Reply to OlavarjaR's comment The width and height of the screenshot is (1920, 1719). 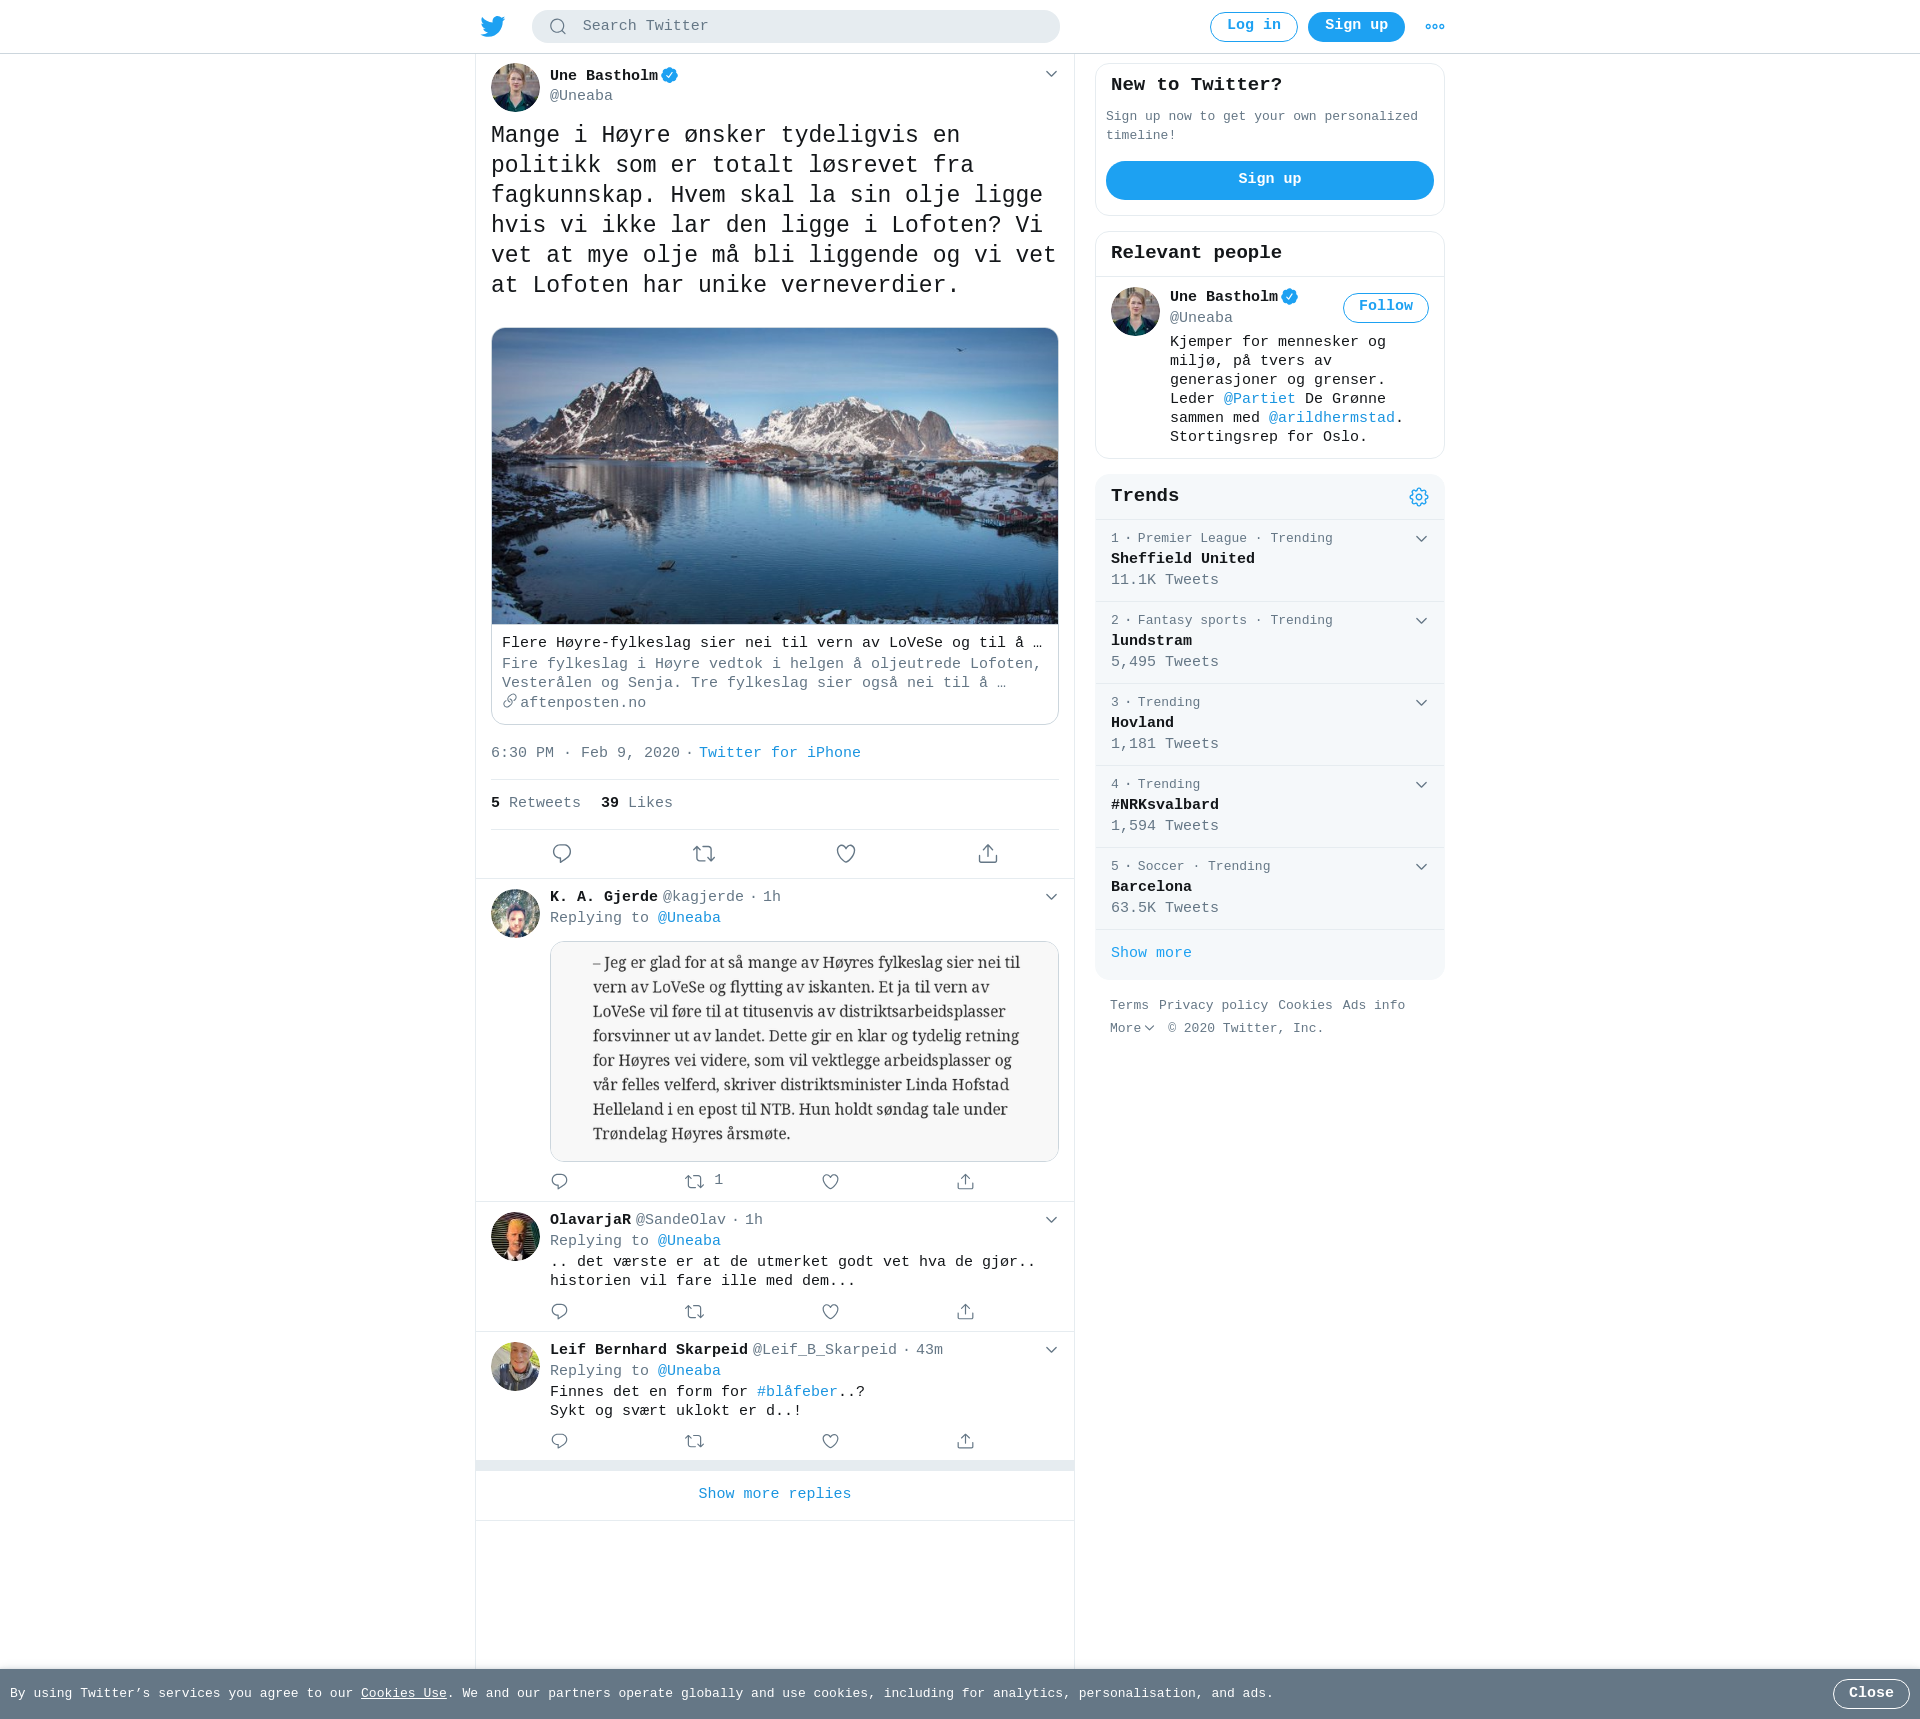coord(560,1312)
